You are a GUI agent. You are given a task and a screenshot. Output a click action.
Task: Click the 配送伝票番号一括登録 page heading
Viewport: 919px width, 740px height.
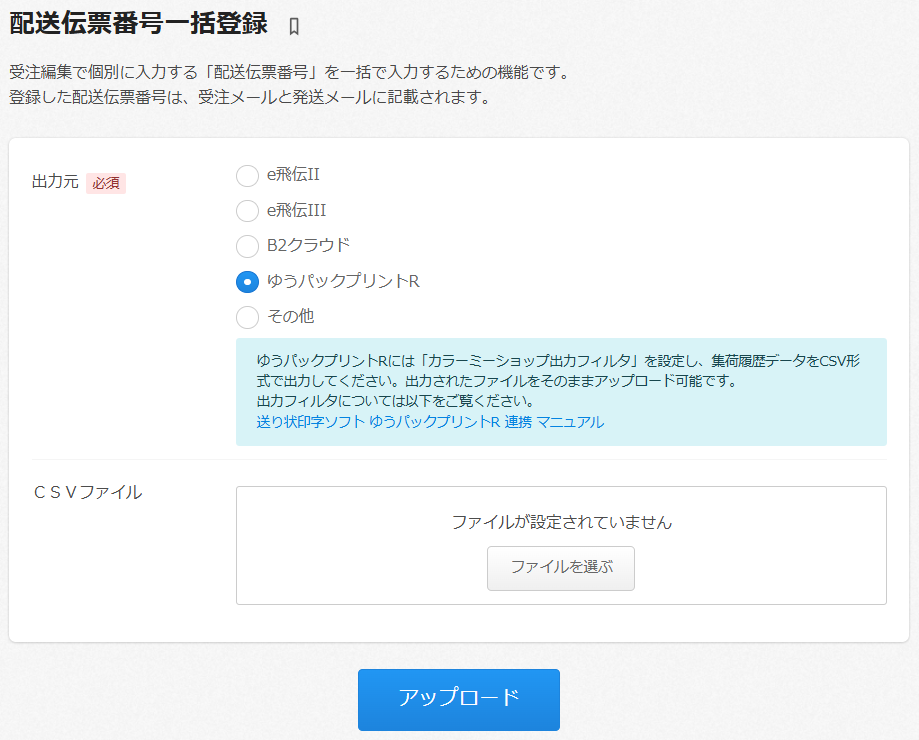tap(138, 24)
